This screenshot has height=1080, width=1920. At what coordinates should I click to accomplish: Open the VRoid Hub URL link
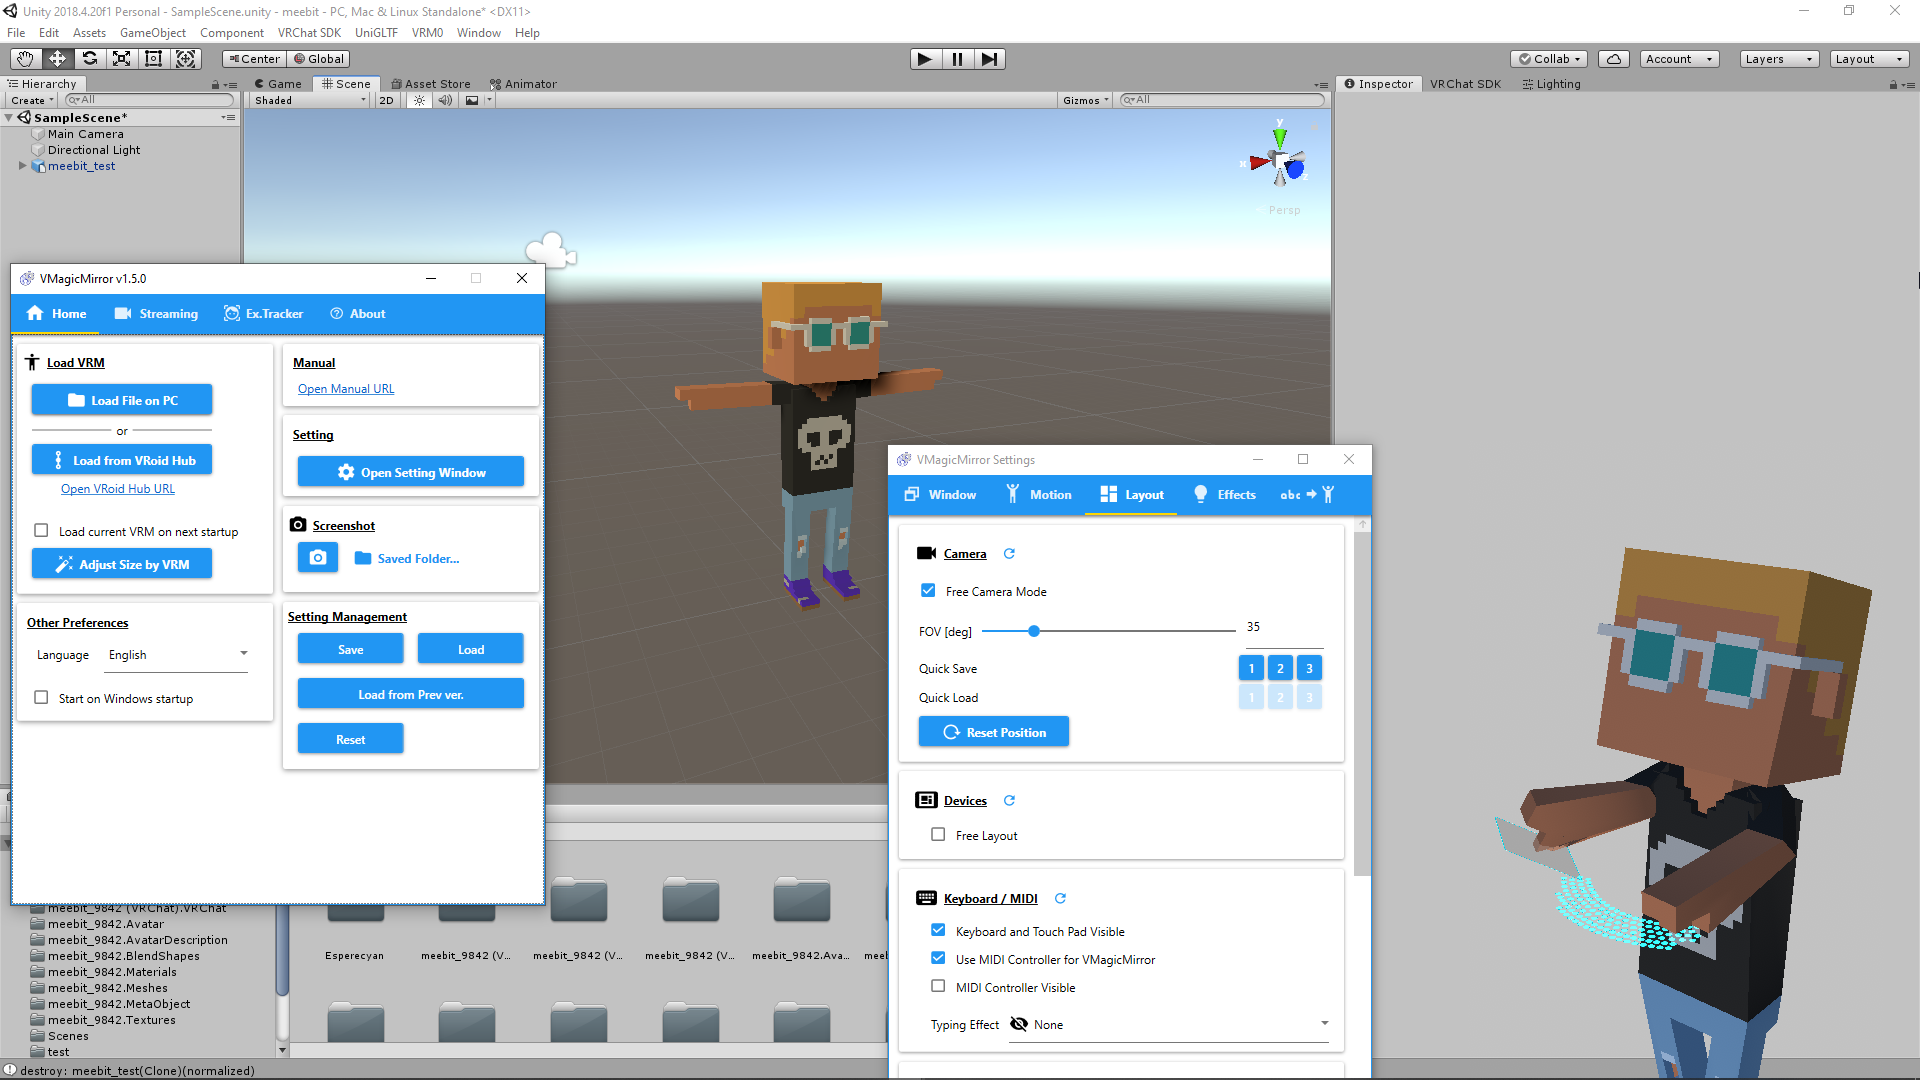pos(118,489)
